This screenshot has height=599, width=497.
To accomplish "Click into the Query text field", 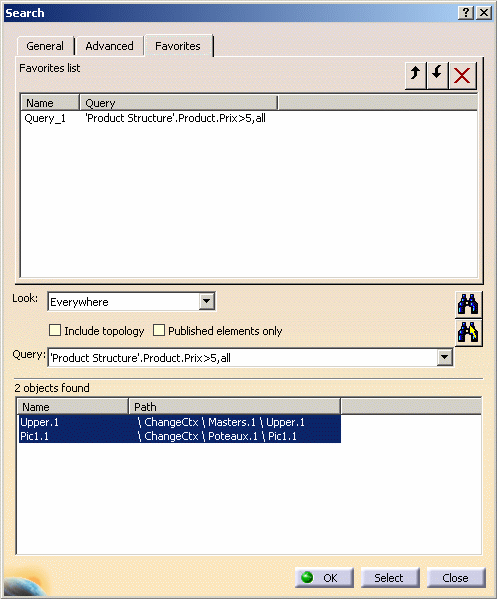I will click(243, 358).
